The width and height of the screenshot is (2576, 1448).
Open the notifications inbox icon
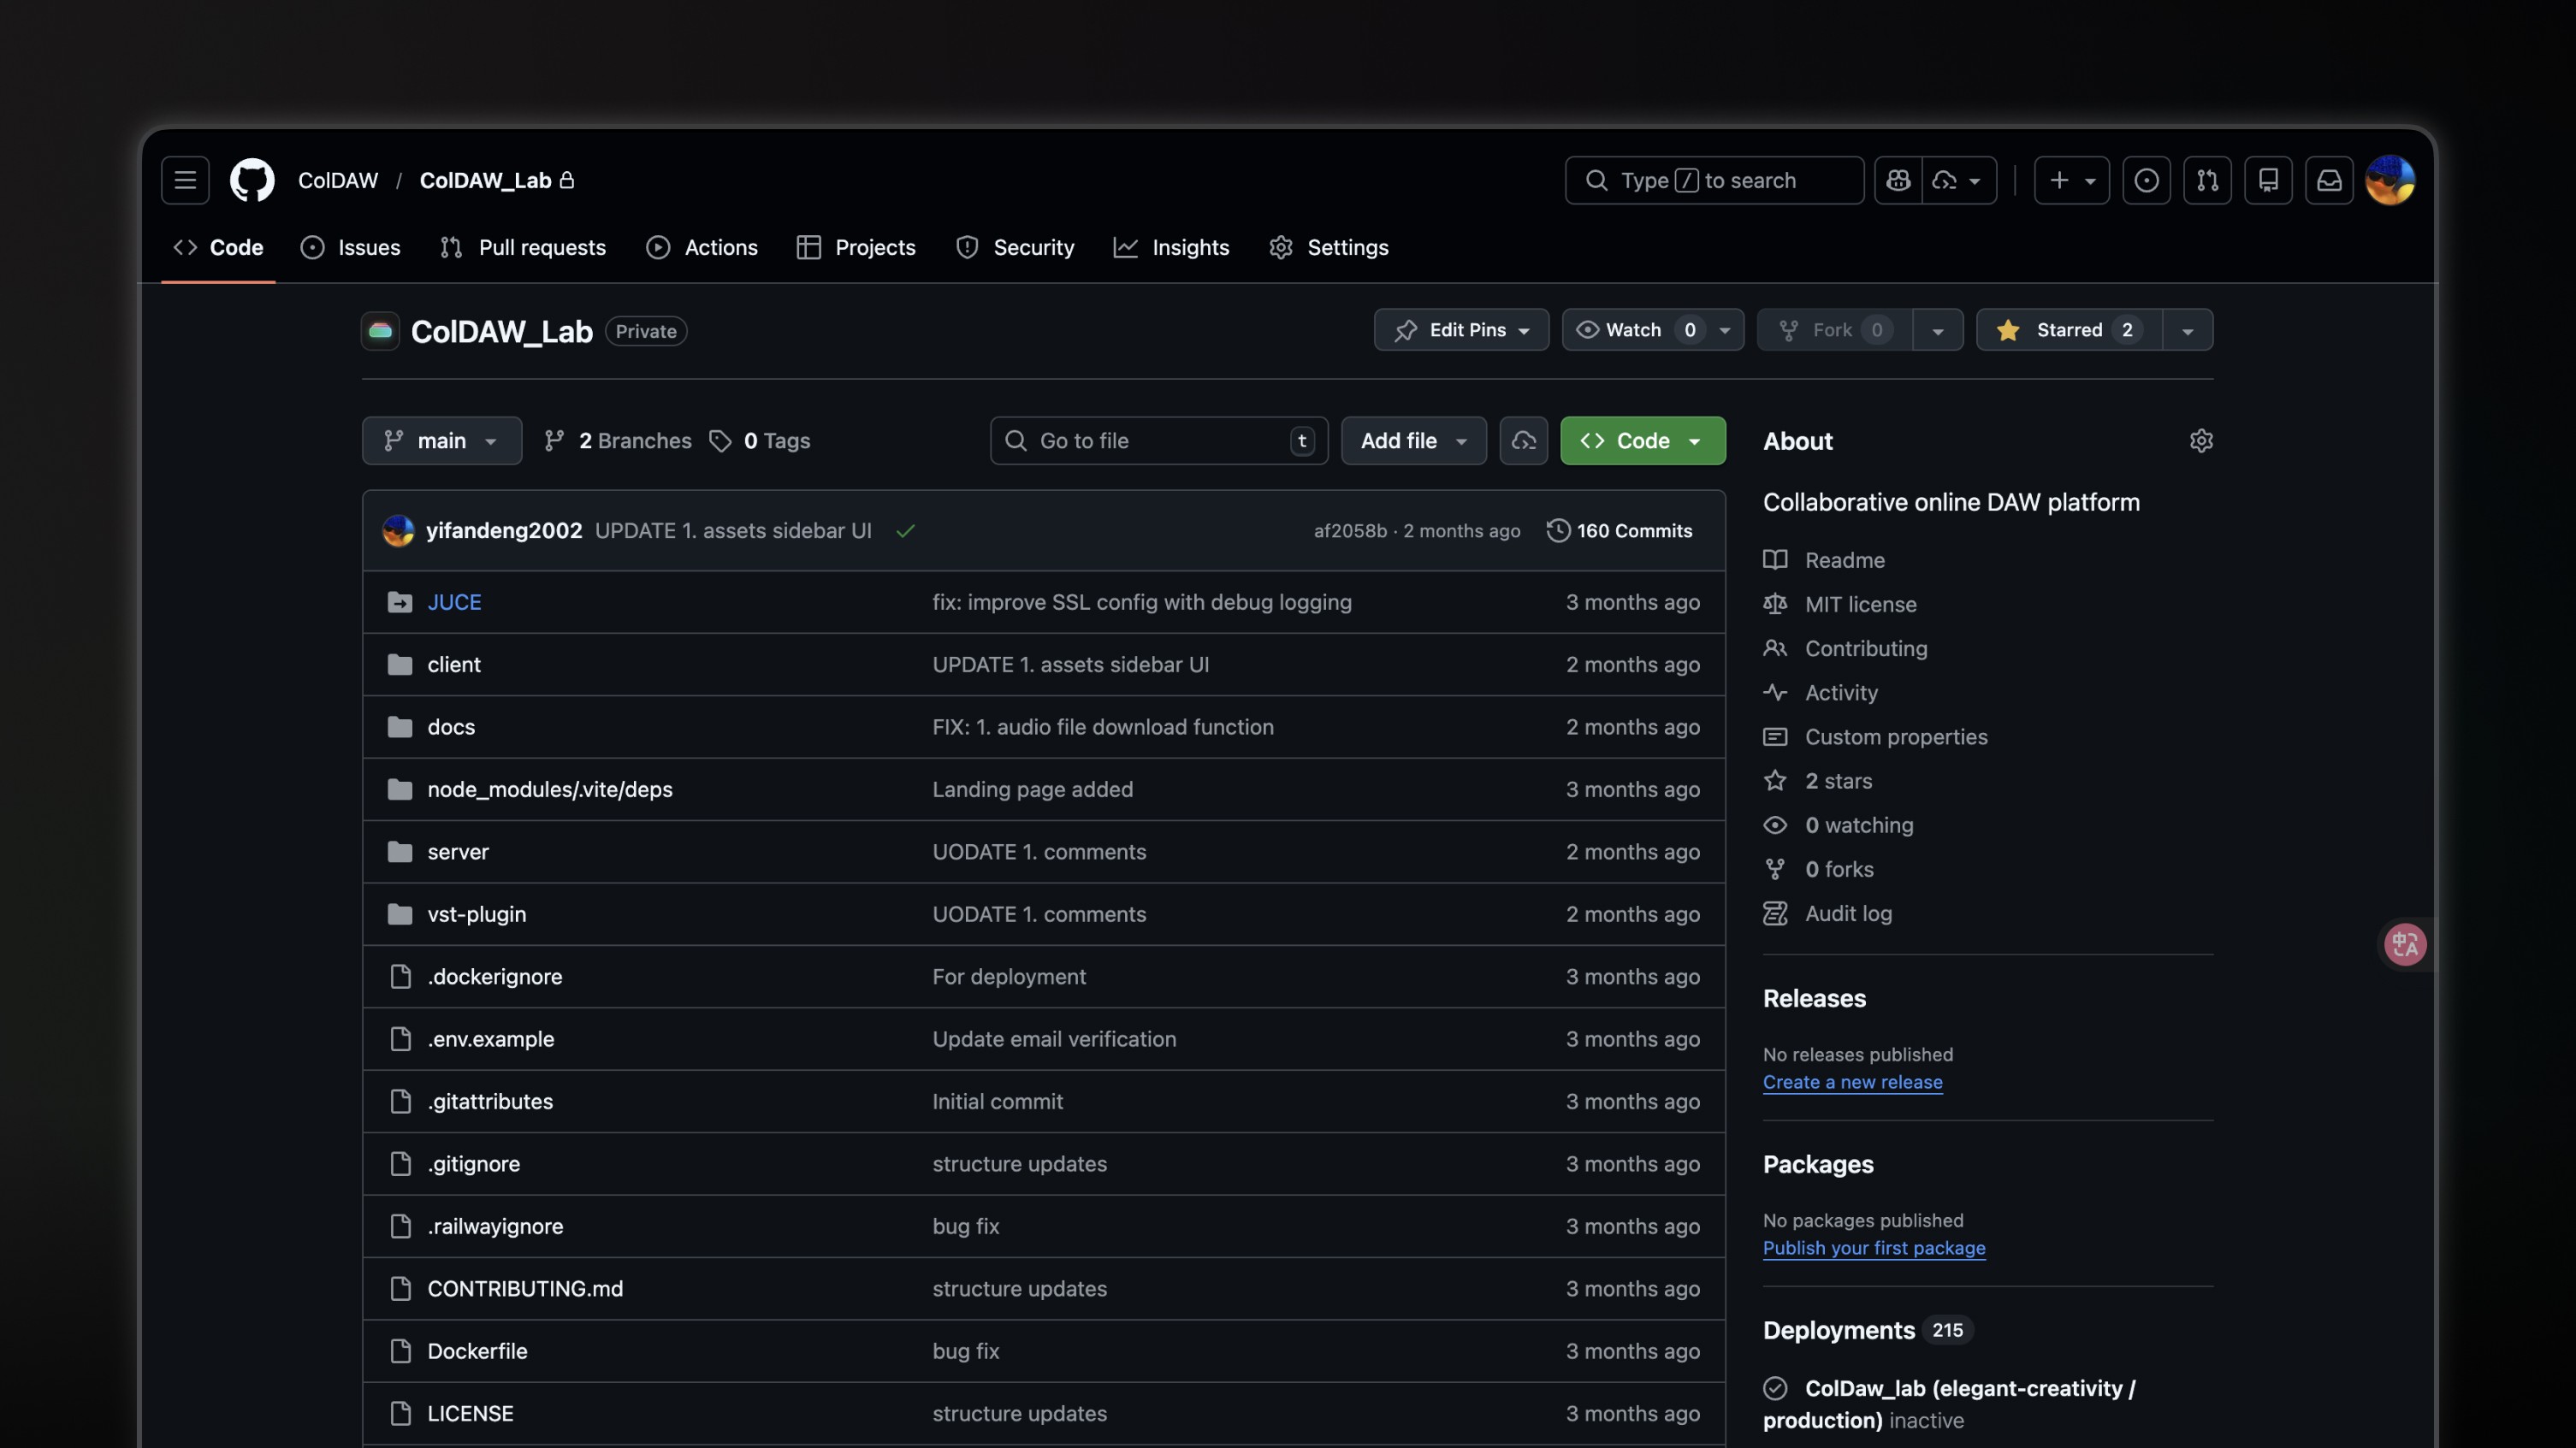click(2329, 180)
